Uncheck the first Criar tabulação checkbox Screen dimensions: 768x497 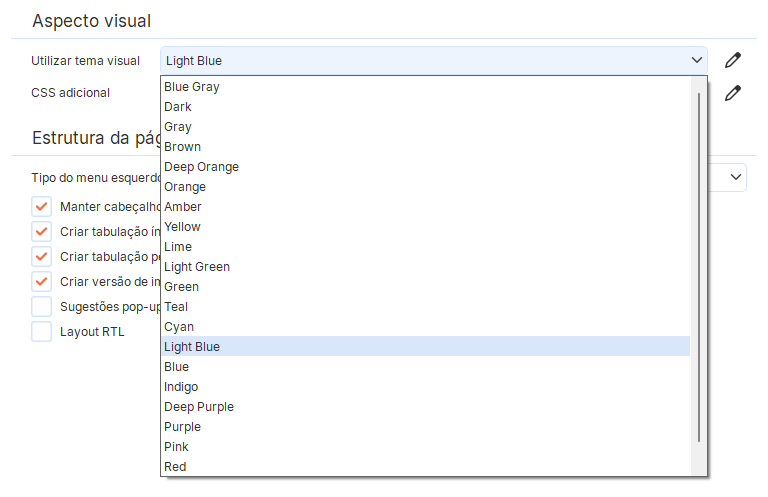pyautogui.click(x=41, y=231)
